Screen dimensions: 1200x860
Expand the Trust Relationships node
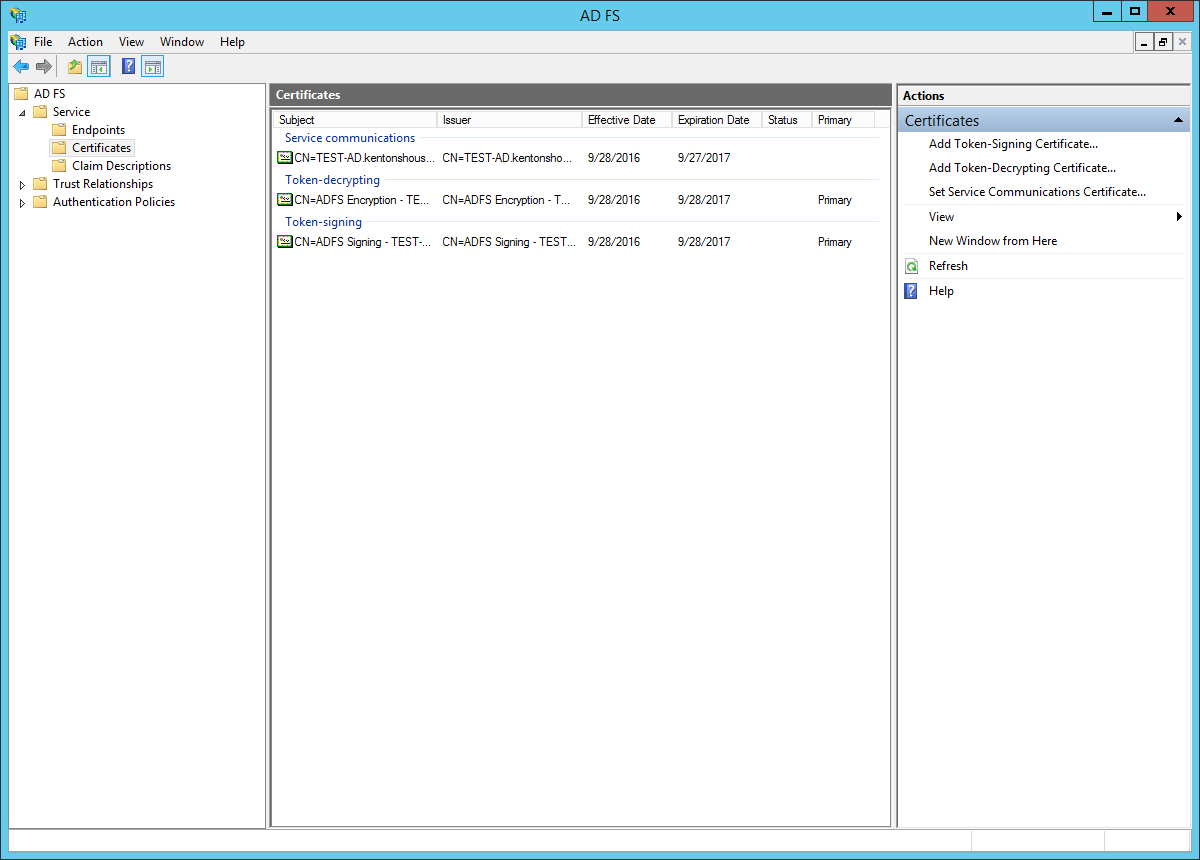(x=23, y=185)
